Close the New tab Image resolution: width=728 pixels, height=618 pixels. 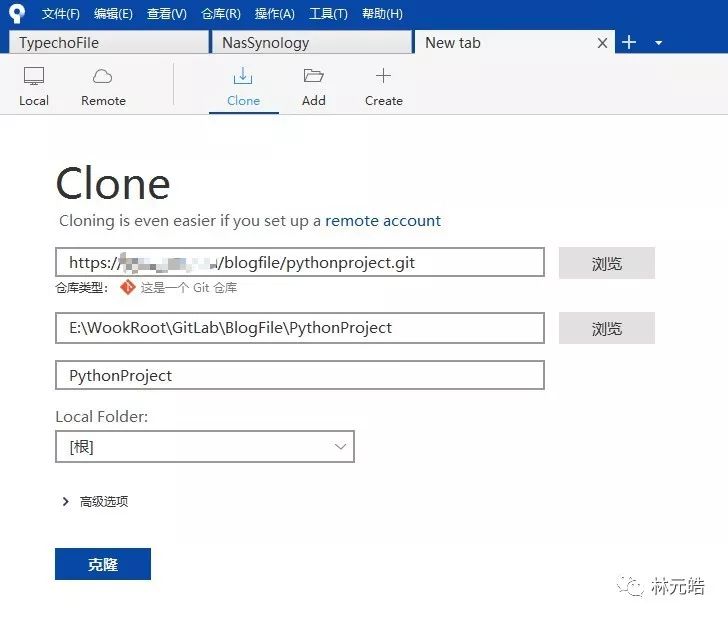tap(602, 43)
